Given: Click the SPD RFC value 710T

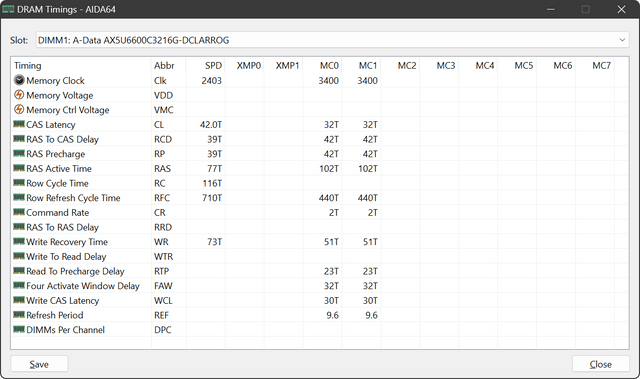Looking at the screenshot, I should tap(212, 198).
